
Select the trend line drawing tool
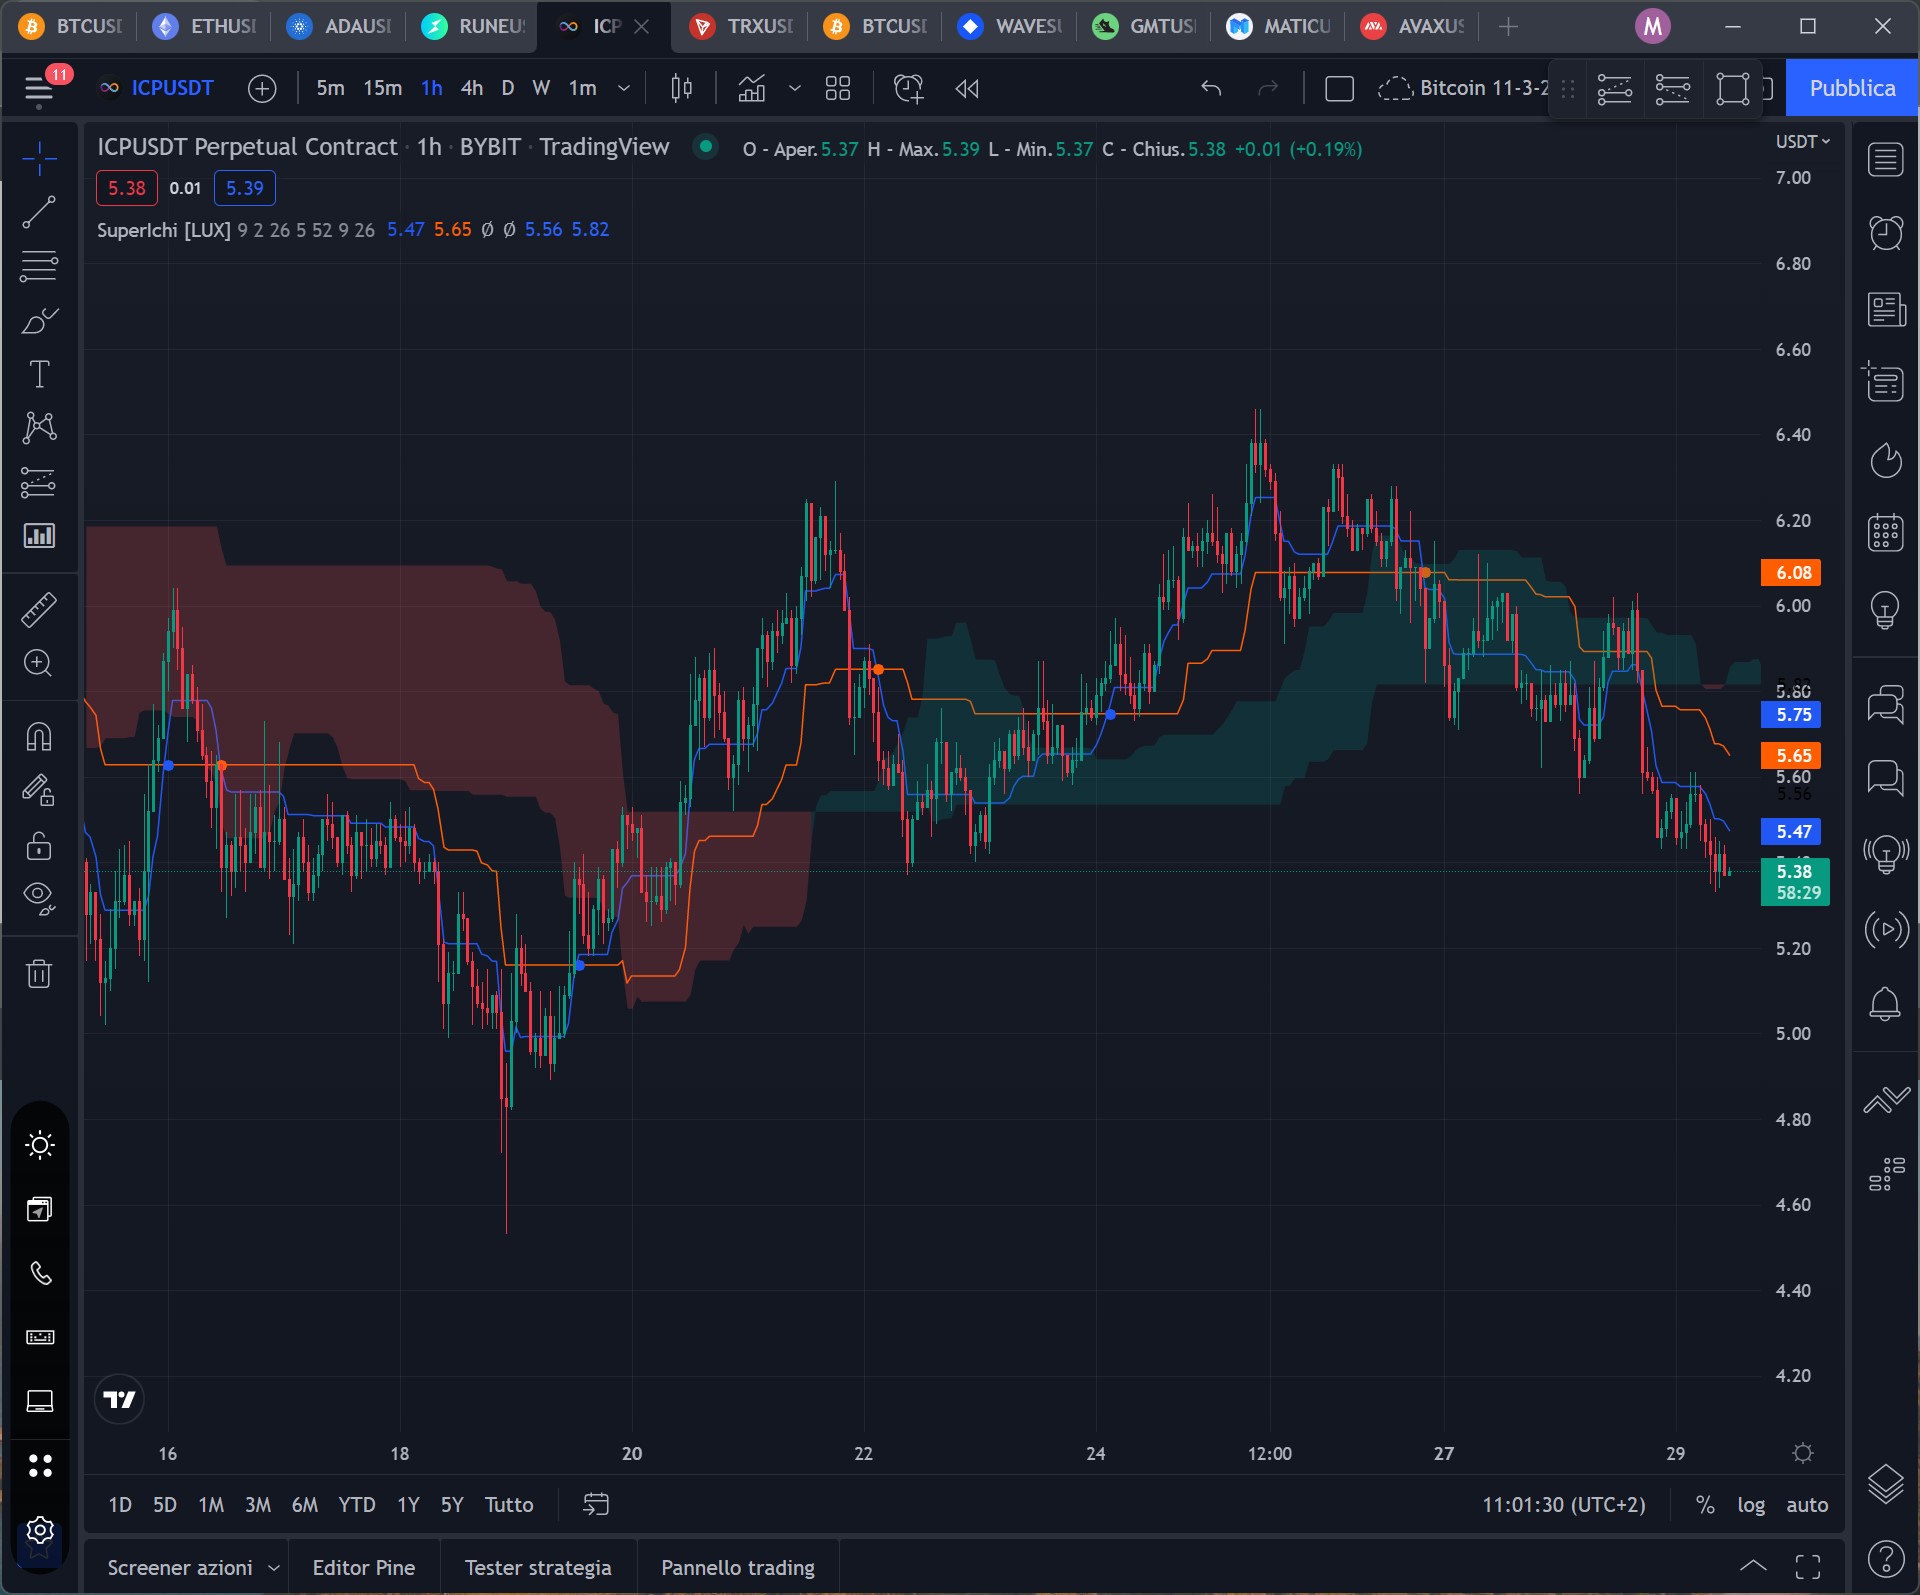click(39, 212)
